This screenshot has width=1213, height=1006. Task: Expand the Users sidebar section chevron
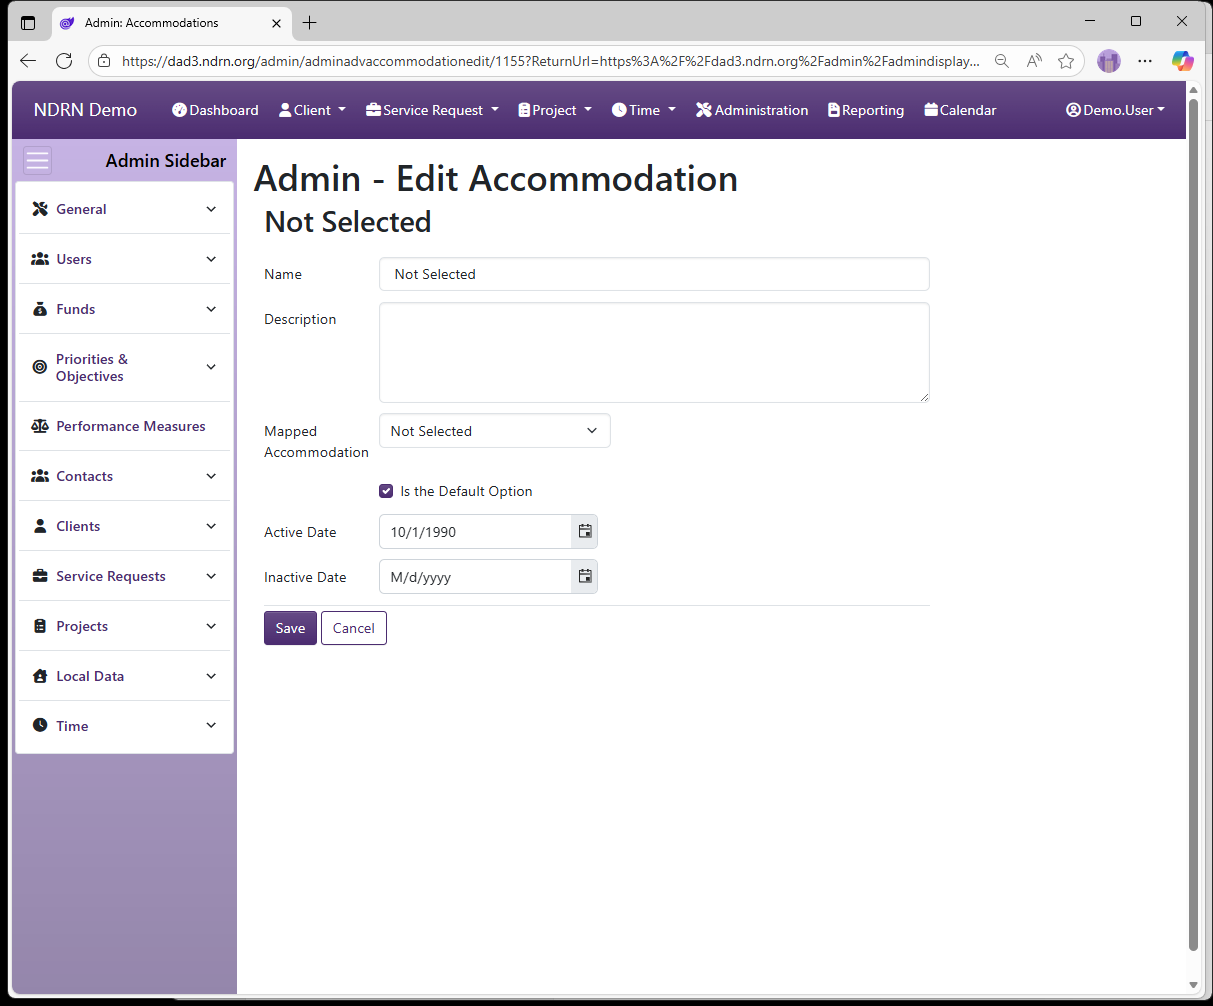click(211, 259)
